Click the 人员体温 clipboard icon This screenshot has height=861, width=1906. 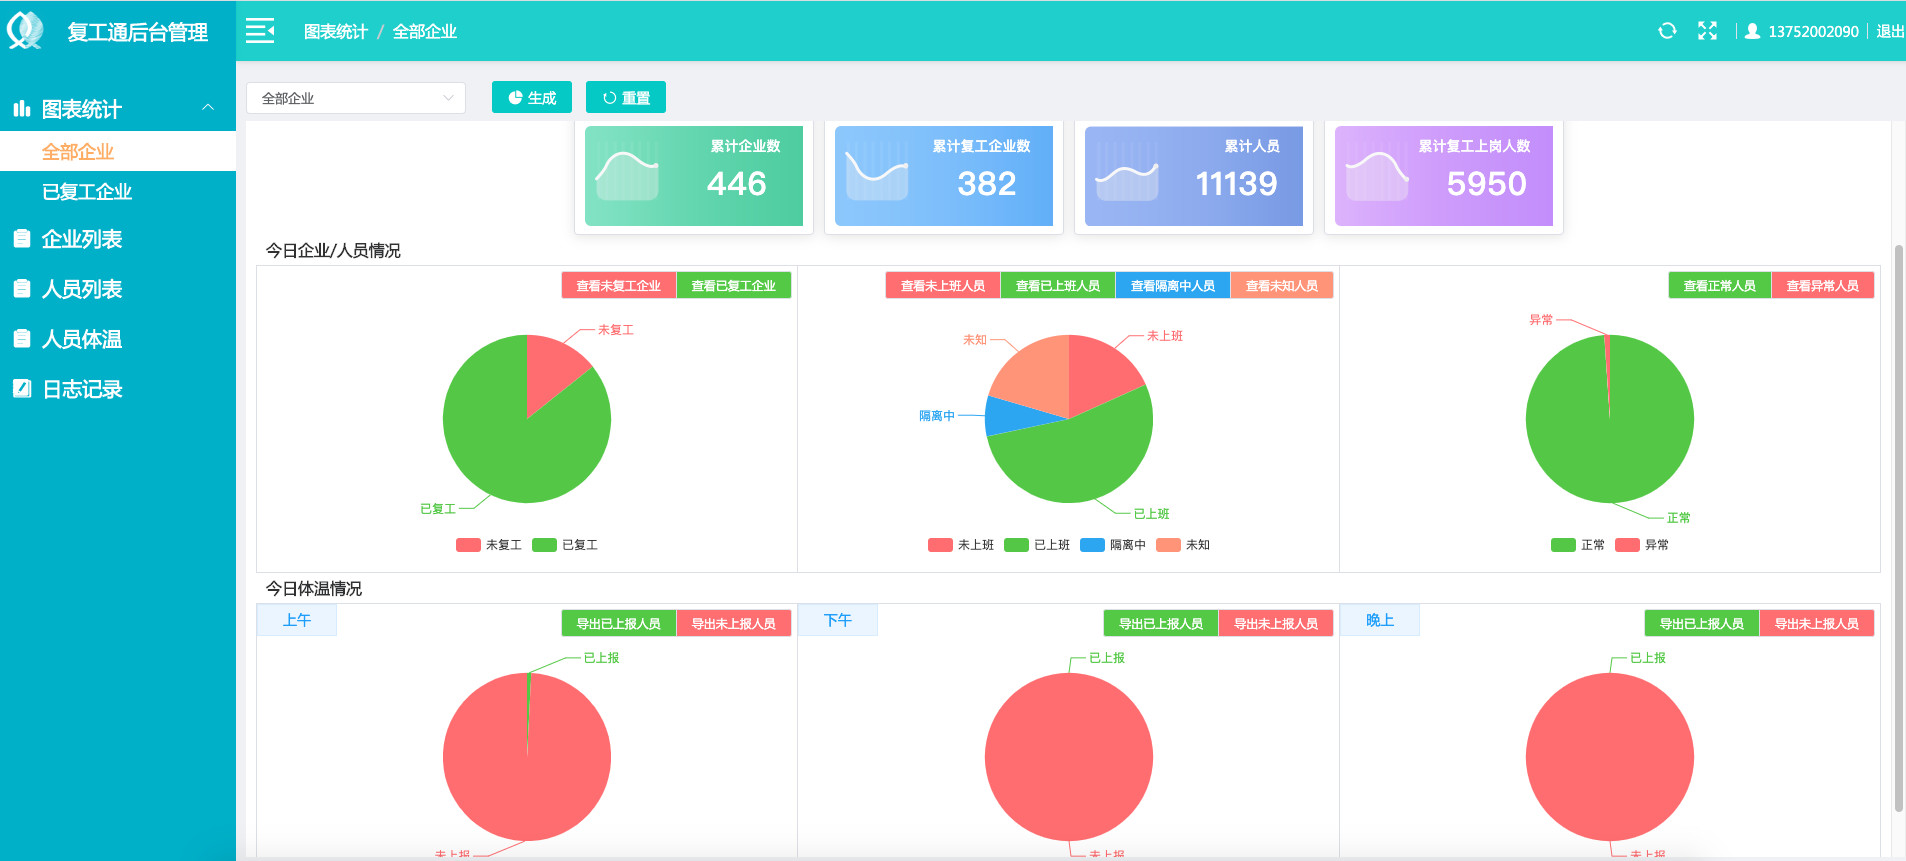point(22,338)
